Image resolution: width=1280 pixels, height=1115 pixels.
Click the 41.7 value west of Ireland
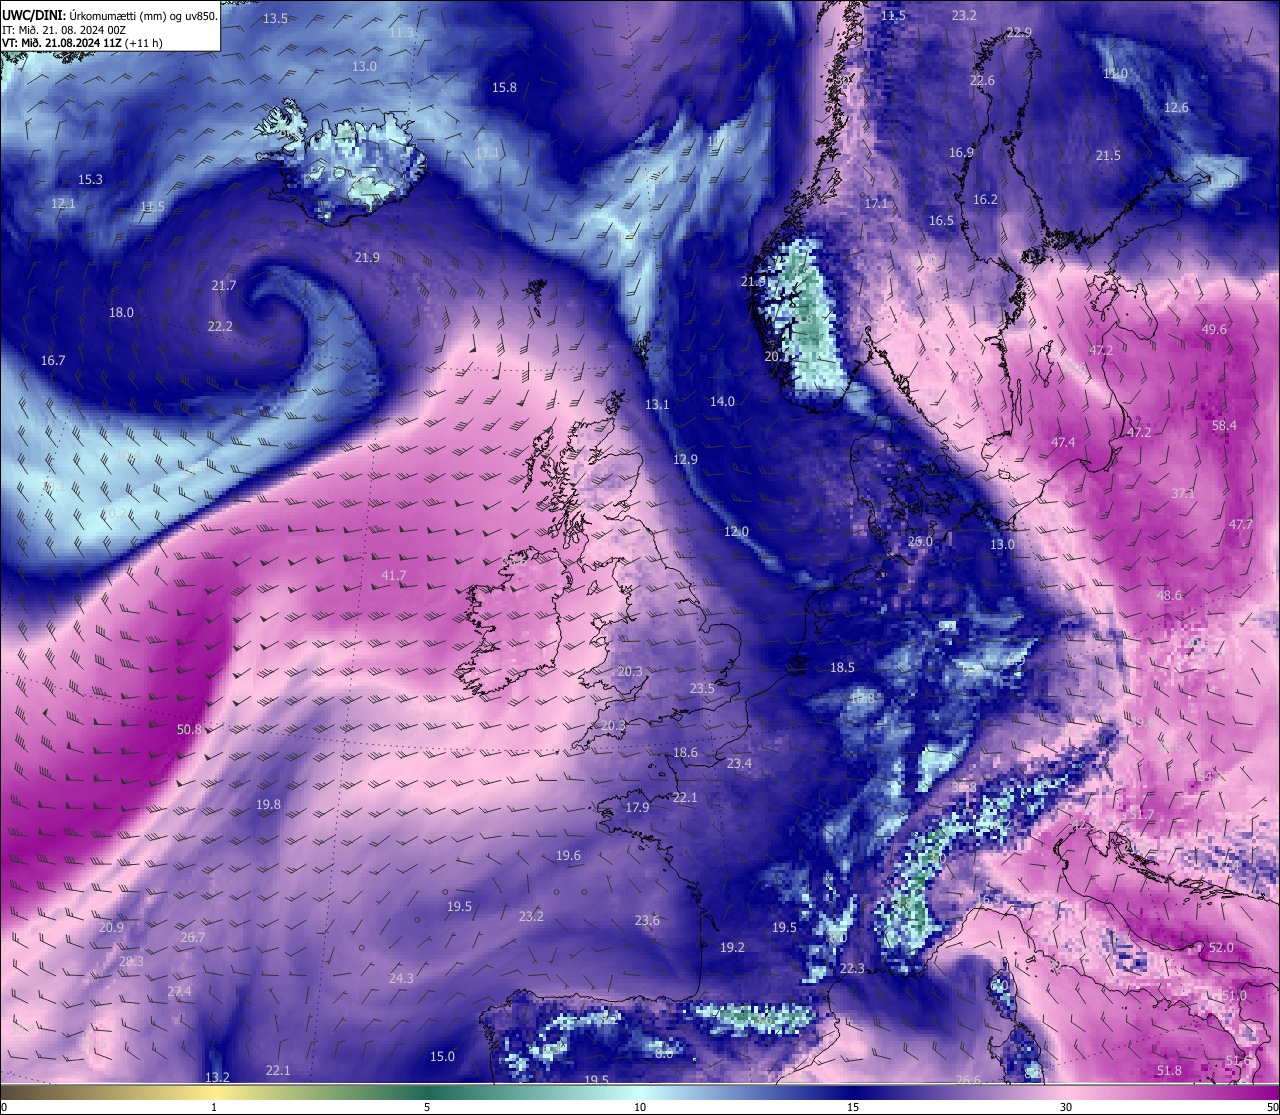394,576
